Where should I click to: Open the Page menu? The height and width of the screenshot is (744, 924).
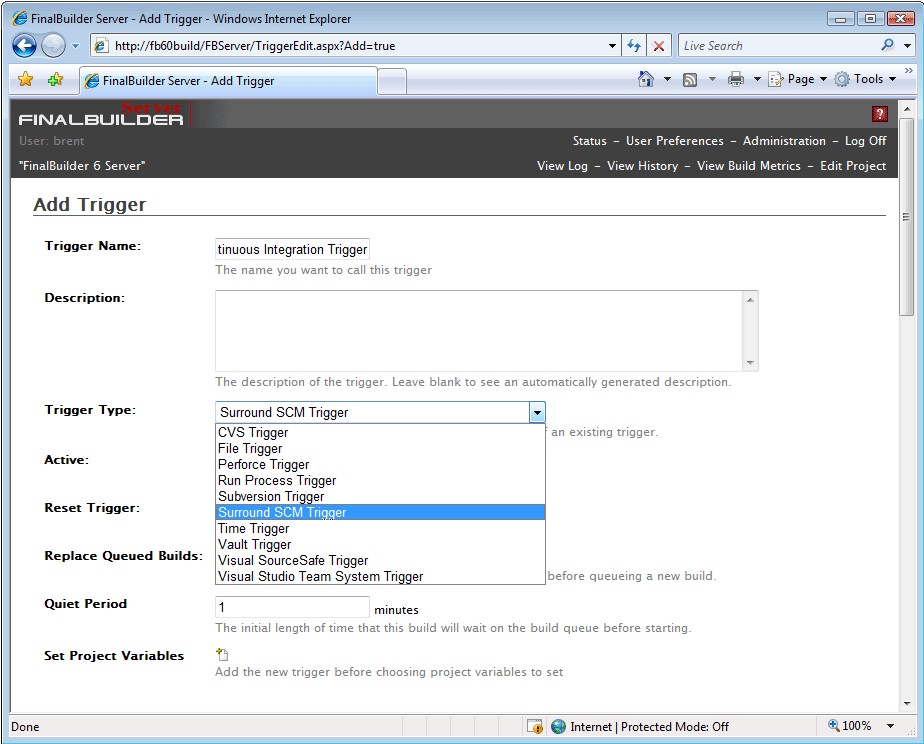click(797, 79)
